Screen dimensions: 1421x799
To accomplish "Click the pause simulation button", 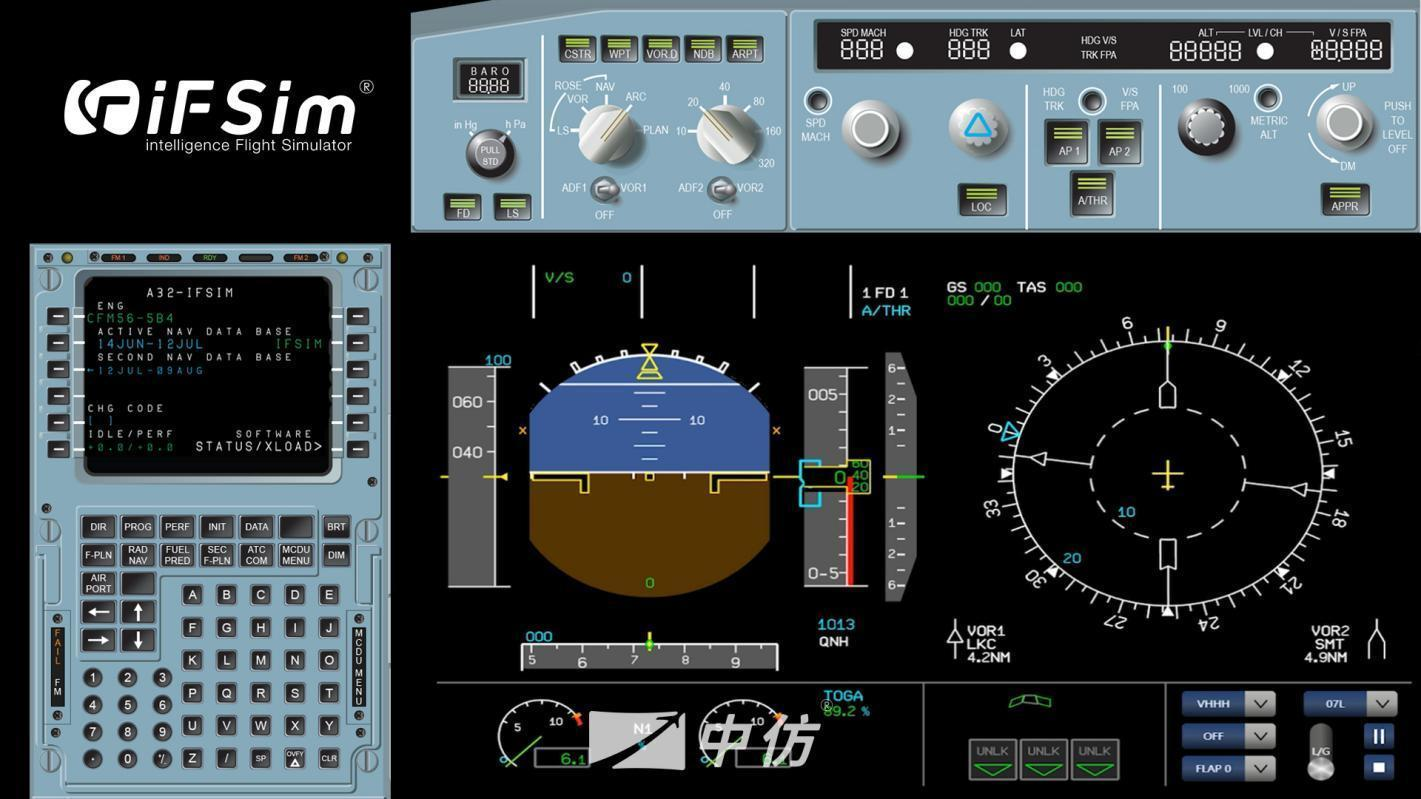I will (x=1378, y=736).
